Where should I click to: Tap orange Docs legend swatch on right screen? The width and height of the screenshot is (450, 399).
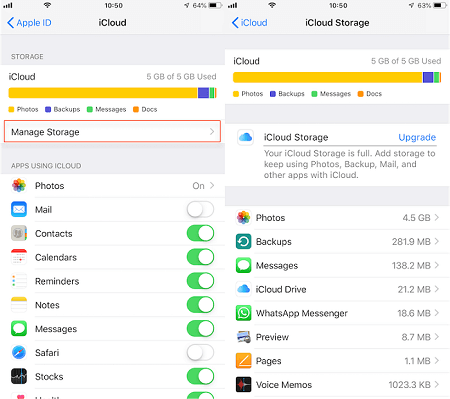[x=360, y=94]
